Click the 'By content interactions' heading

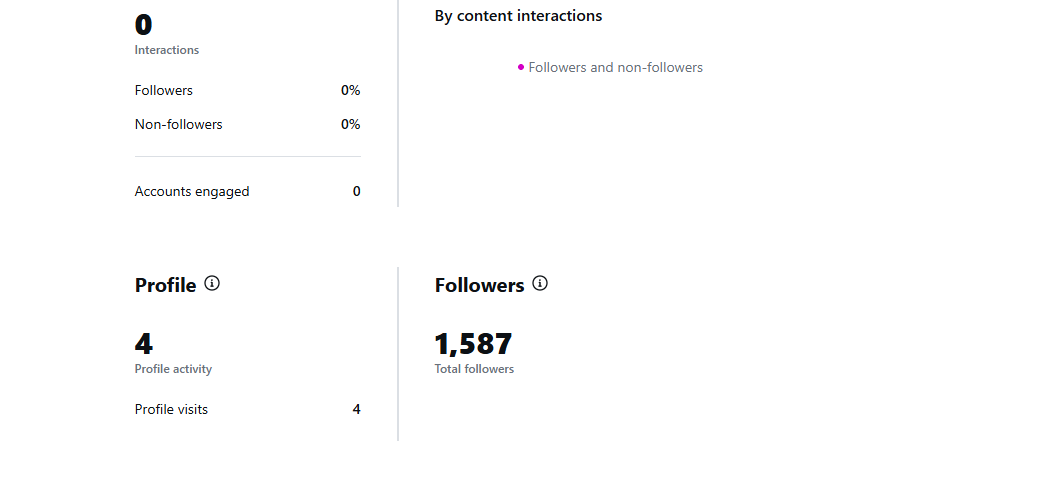(518, 16)
